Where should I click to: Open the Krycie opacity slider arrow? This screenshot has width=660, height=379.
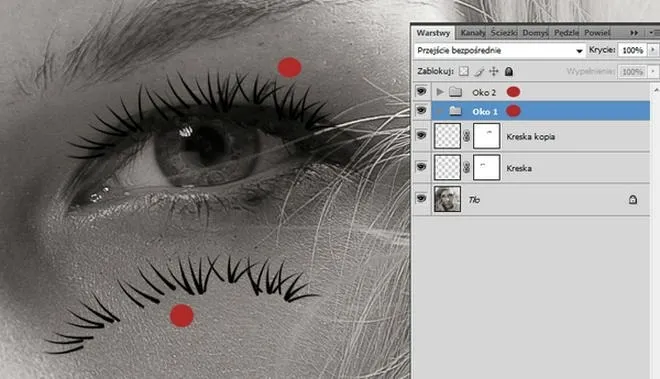point(653,50)
